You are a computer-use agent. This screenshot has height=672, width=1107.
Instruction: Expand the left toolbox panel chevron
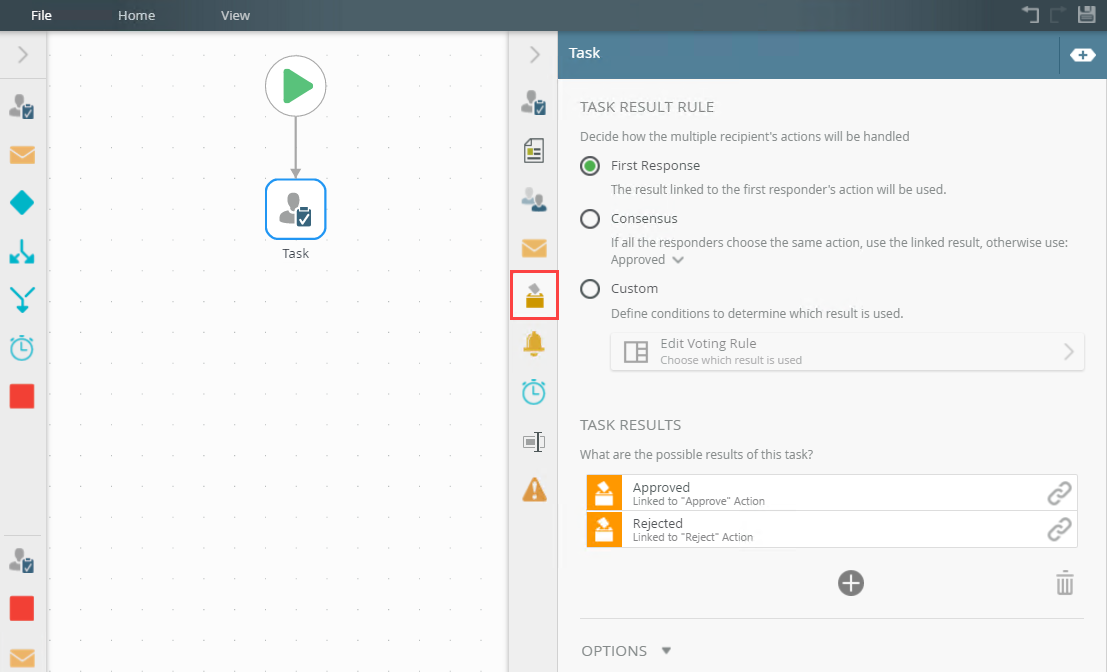[x=23, y=54]
